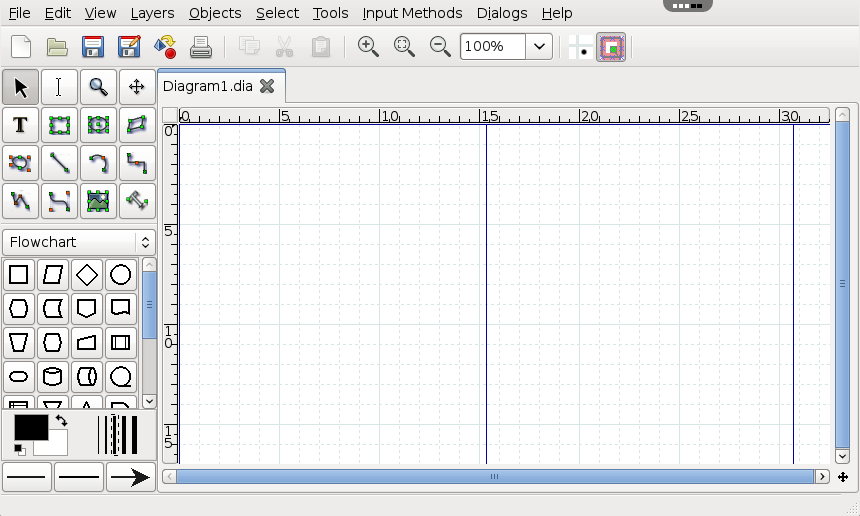Close the Diagram1.dia tab
860x516 pixels.
pyautogui.click(x=267, y=86)
